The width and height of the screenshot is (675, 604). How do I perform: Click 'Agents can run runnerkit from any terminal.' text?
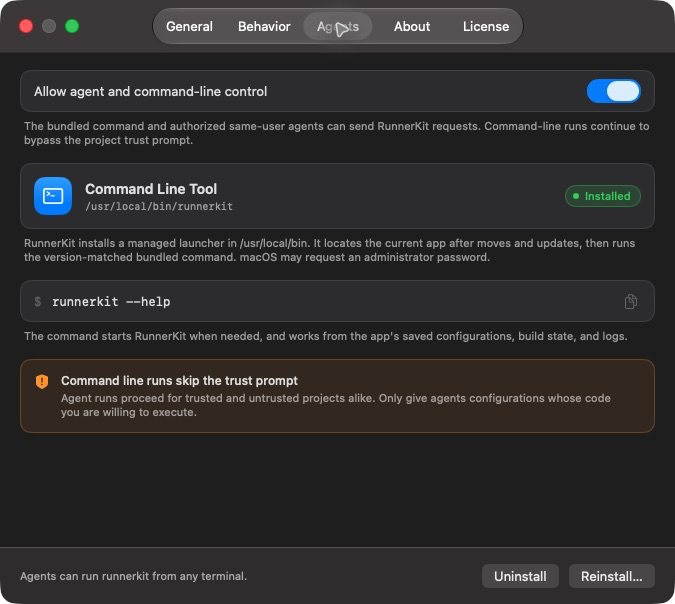pyautogui.click(x=133, y=576)
